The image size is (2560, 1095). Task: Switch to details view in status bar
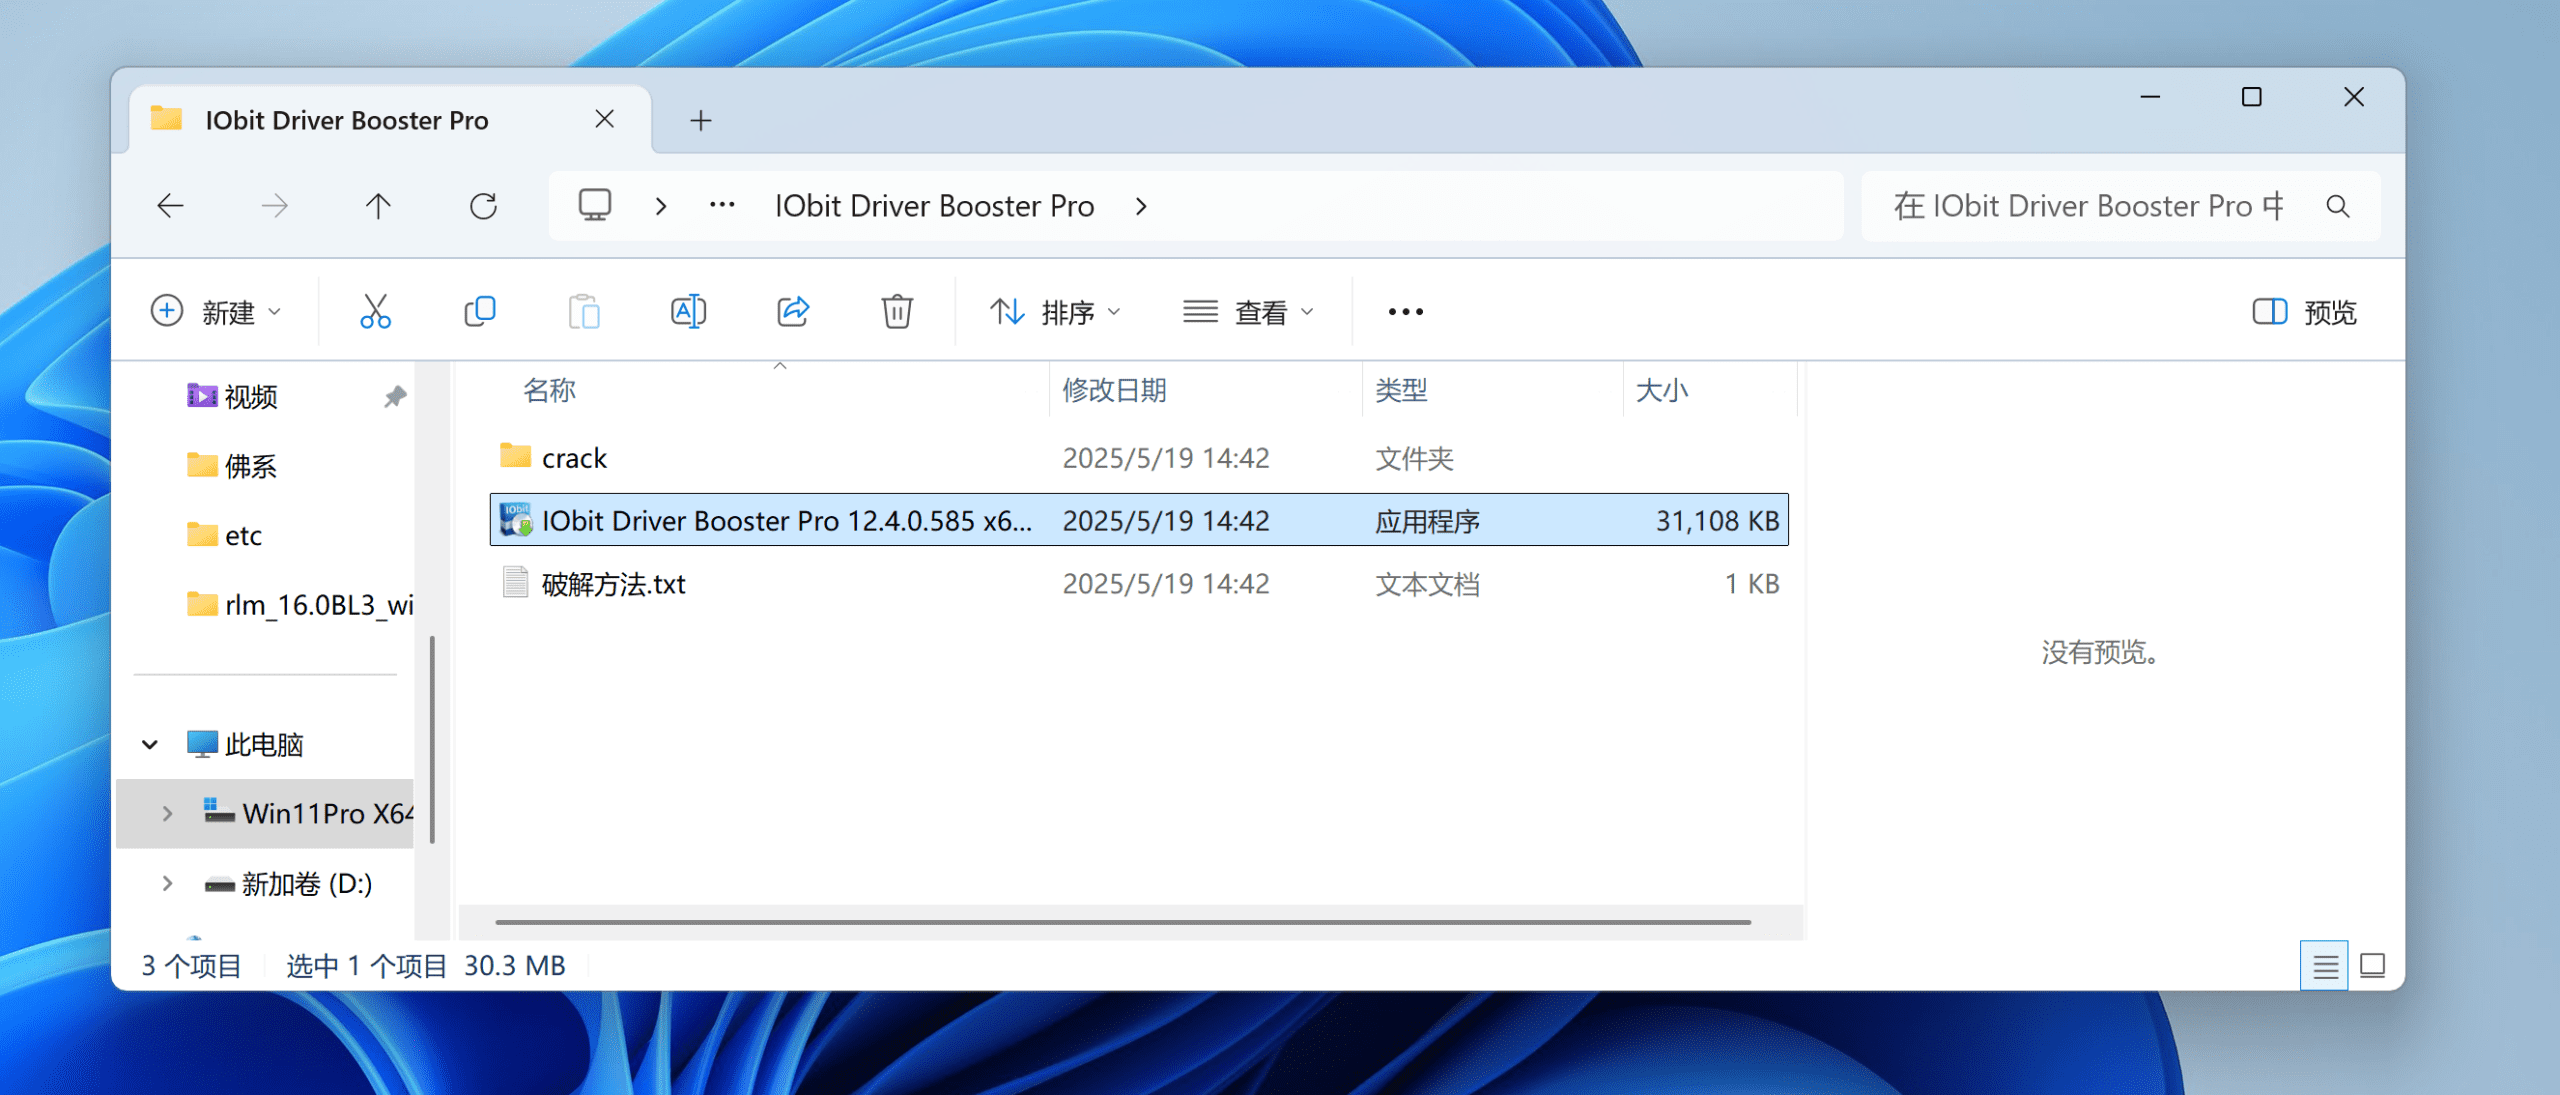(x=2325, y=966)
